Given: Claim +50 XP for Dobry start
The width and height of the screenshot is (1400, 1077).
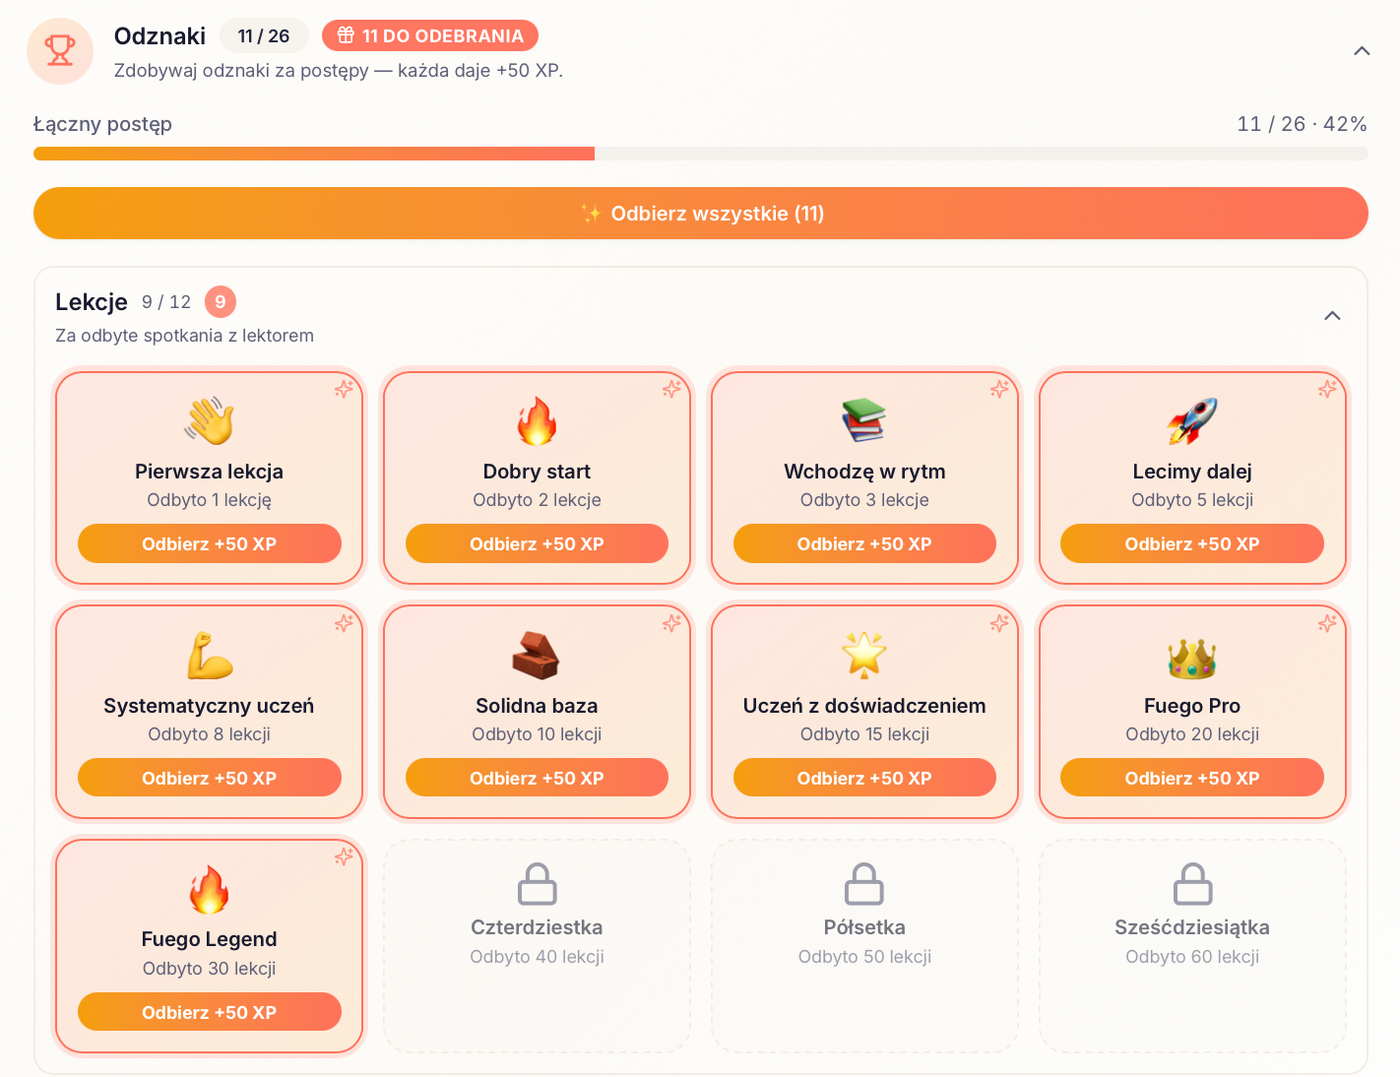Looking at the screenshot, I should point(537,544).
